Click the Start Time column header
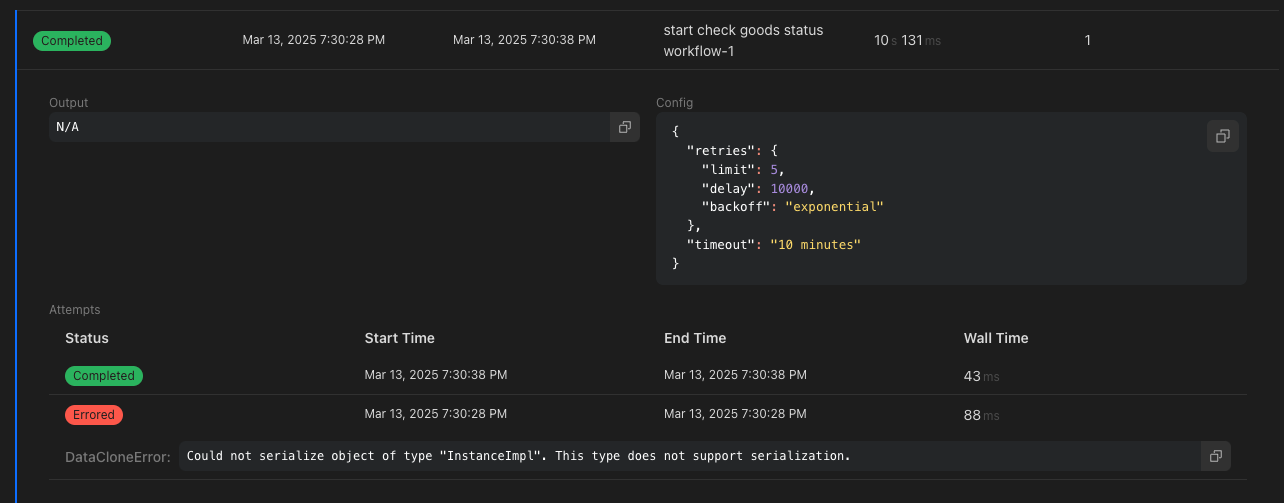The height and width of the screenshot is (503, 1284). [399, 338]
